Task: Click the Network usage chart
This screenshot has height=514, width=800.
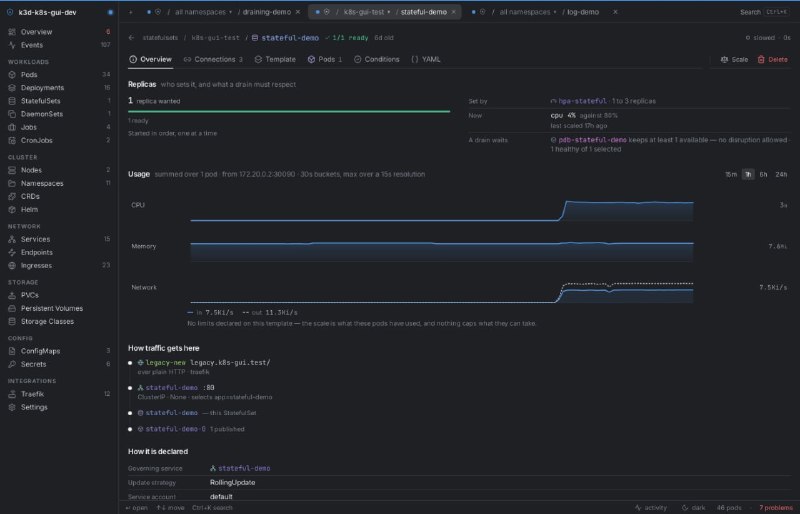Action: click(442, 291)
